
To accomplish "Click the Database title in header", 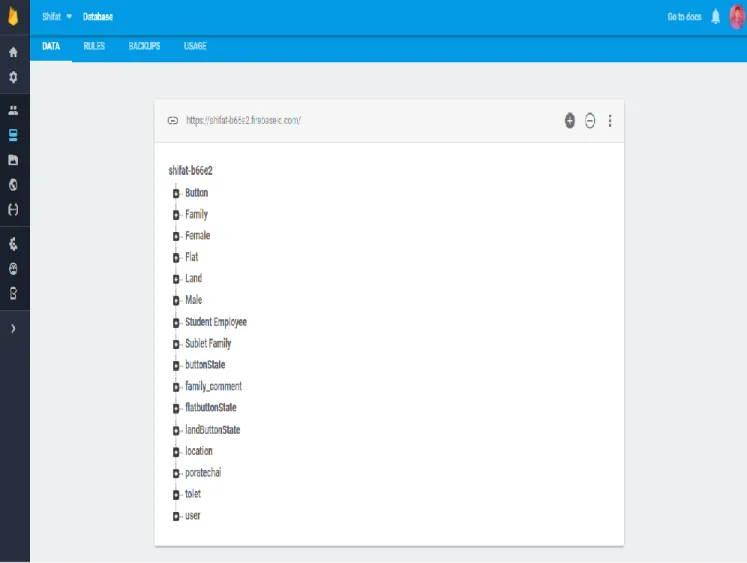I will pyautogui.click(x=98, y=17).
